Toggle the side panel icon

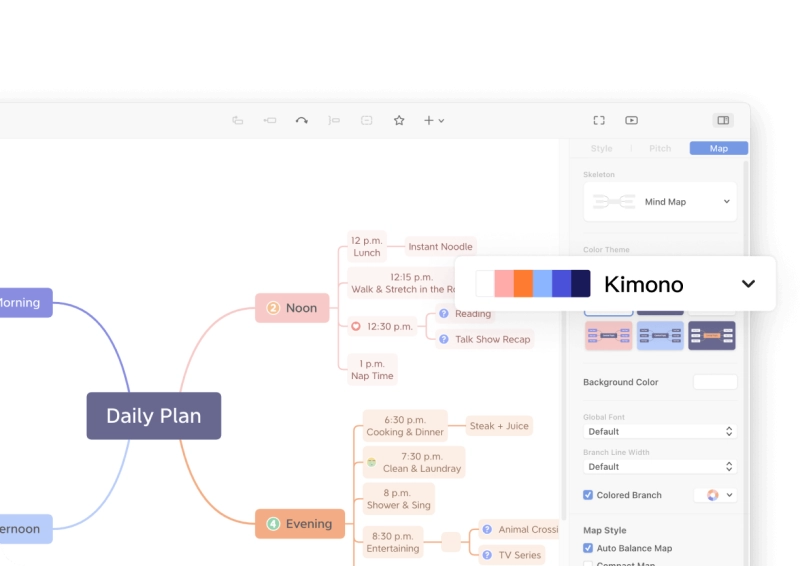[x=723, y=120]
